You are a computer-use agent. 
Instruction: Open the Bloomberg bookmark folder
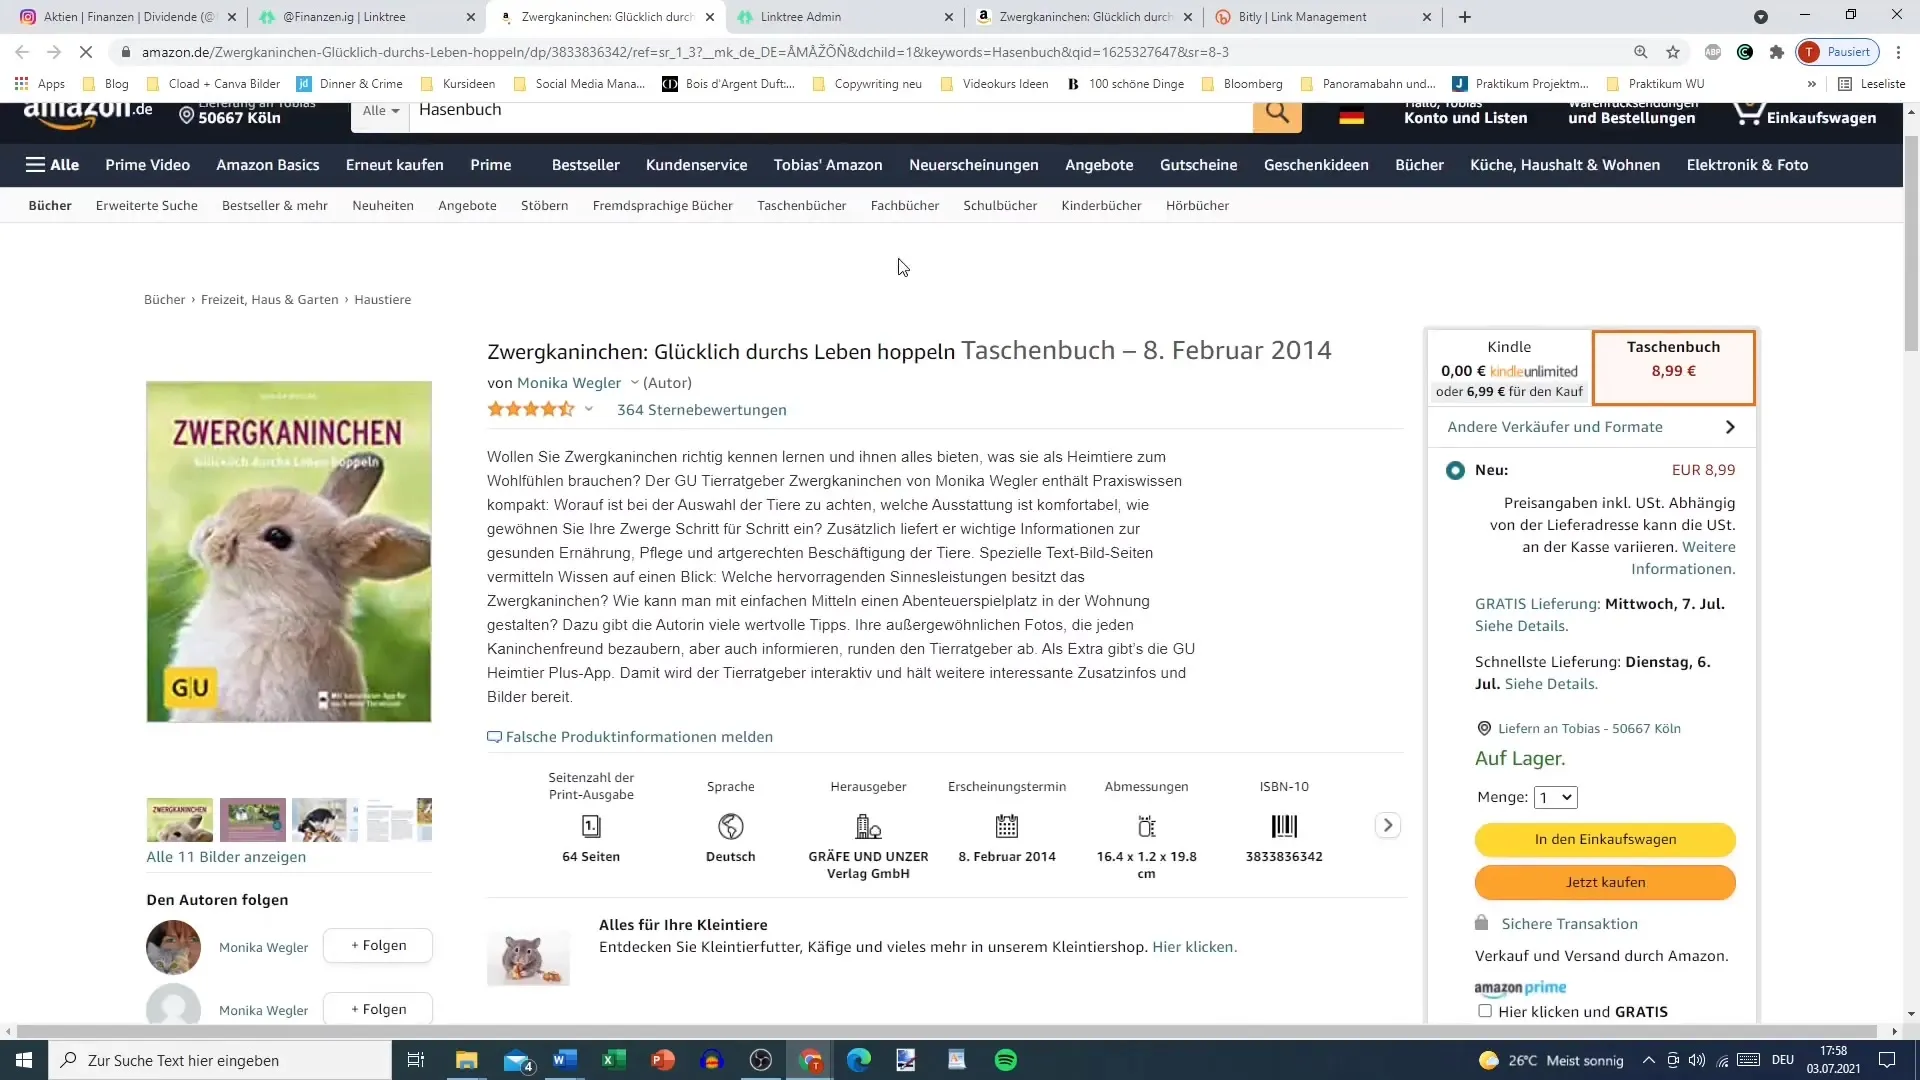pos(1242,84)
